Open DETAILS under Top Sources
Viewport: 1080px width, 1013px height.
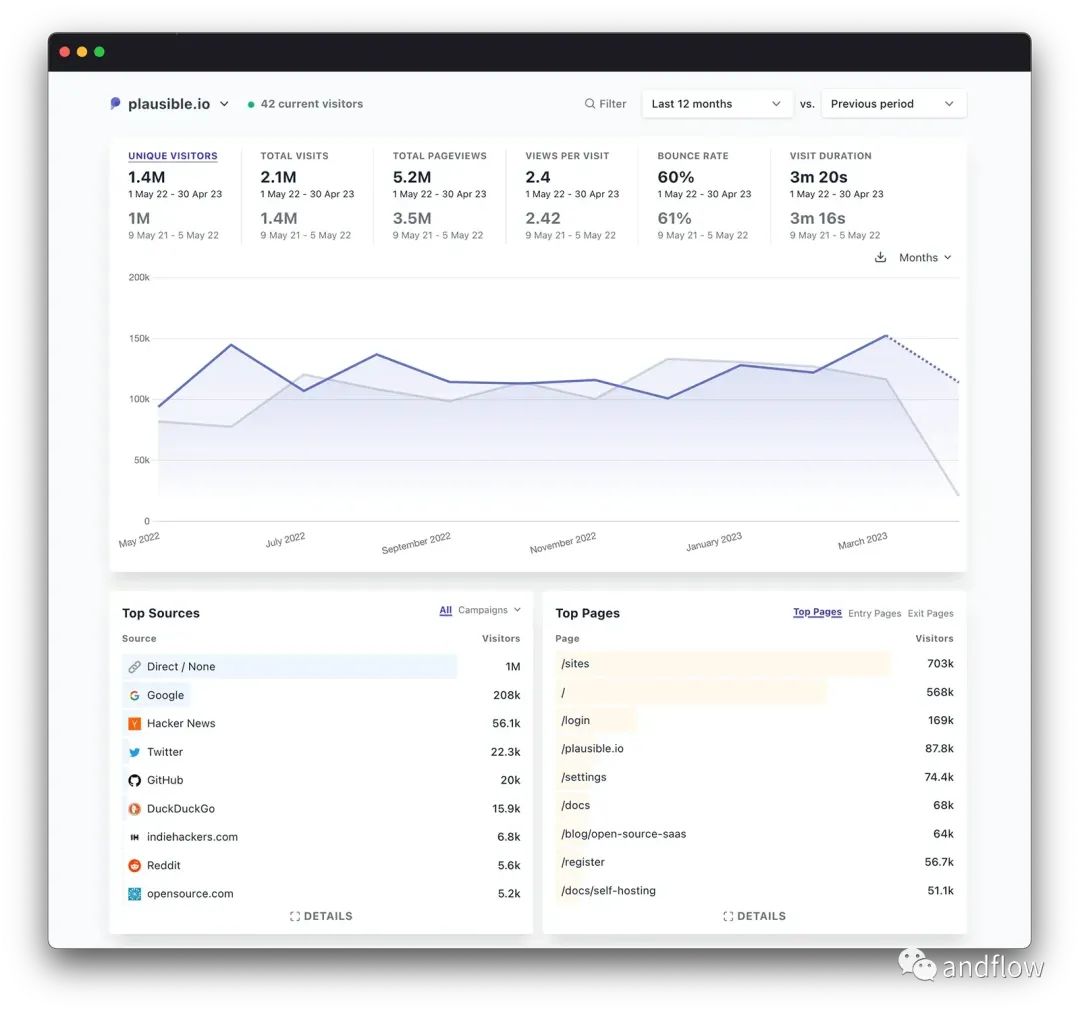click(321, 916)
